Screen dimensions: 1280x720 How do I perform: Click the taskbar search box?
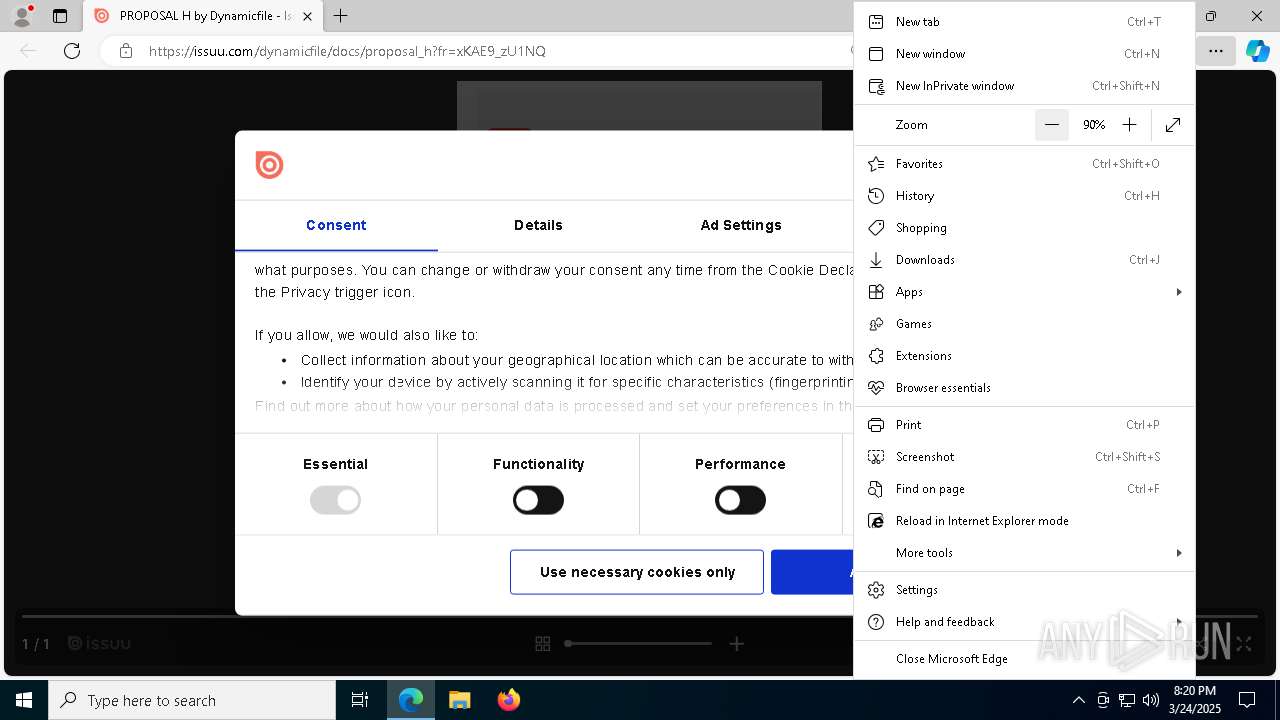pyautogui.click(x=192, y=700)
